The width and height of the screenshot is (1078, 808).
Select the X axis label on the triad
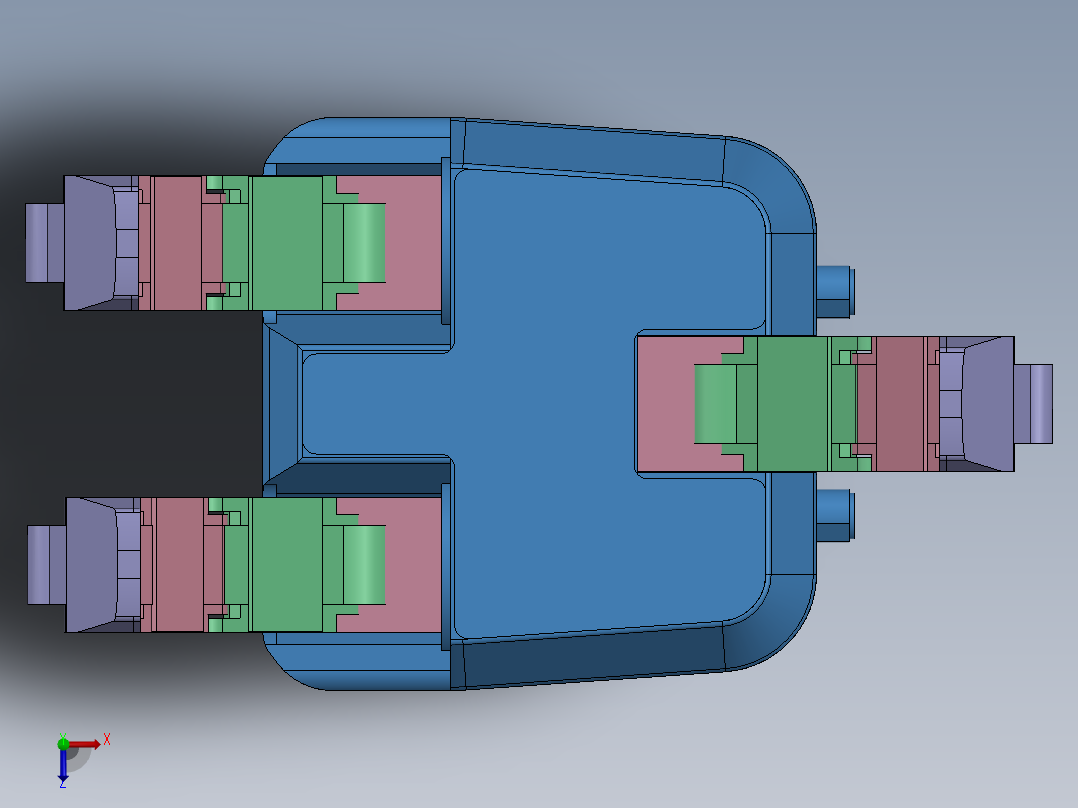click(106, 739)
